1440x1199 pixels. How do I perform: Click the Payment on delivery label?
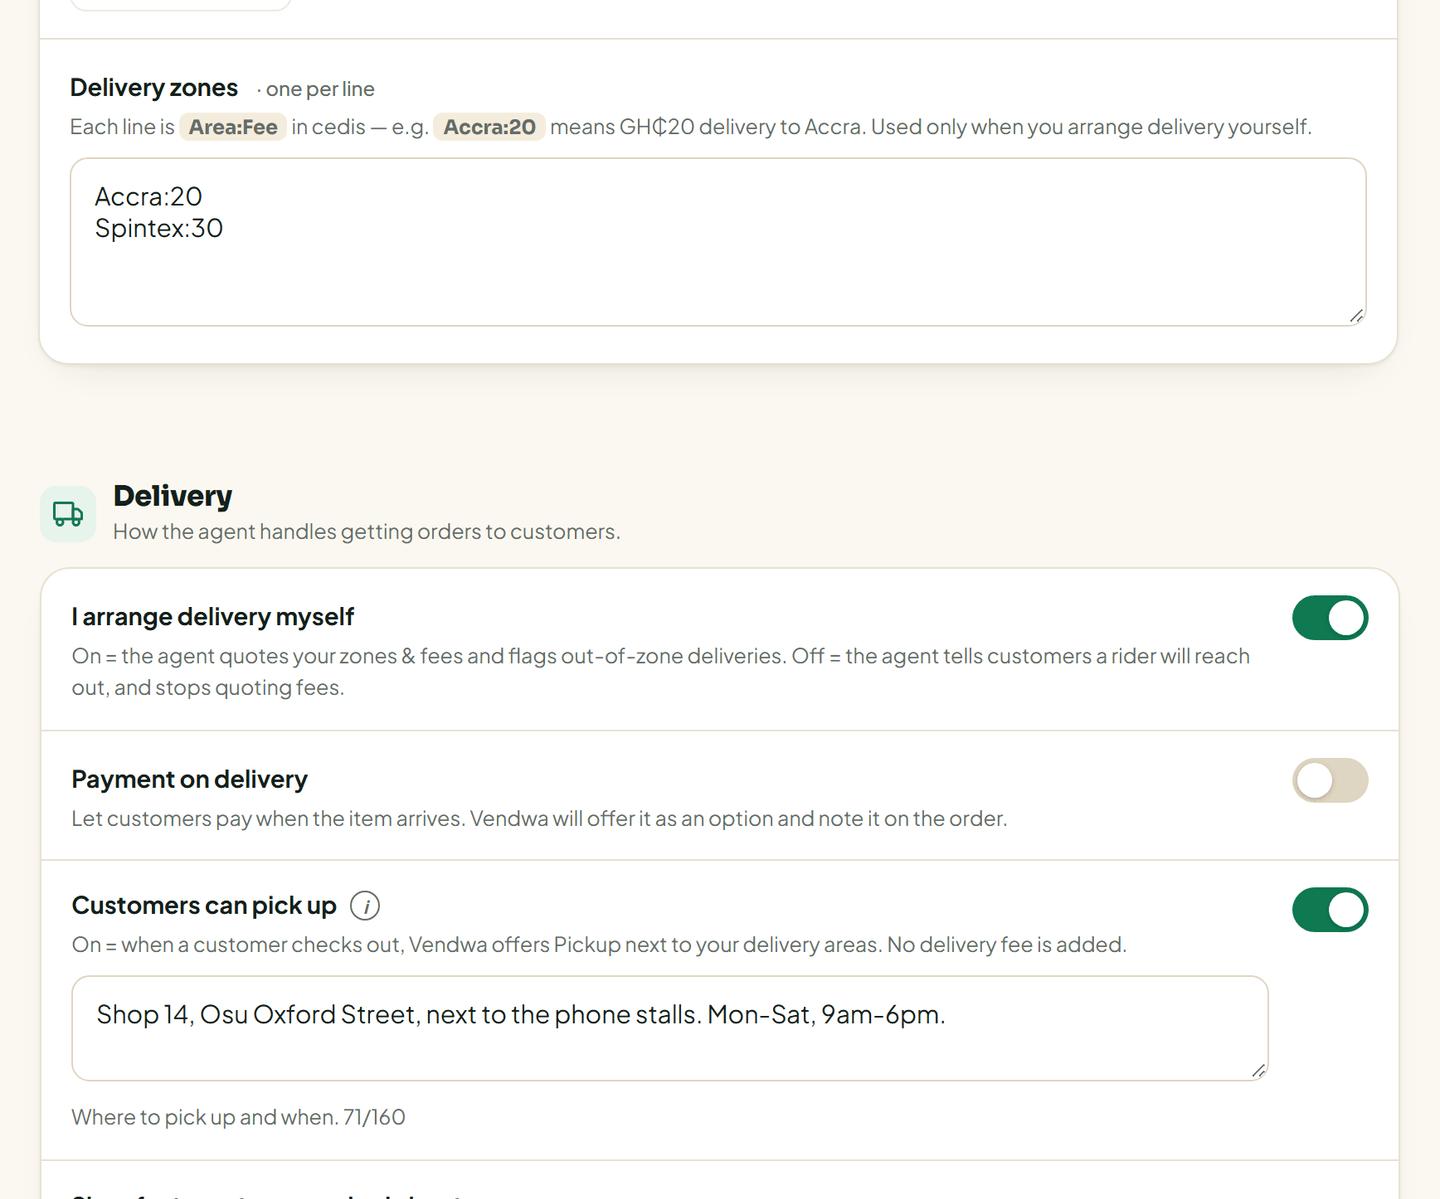click(x=190, y=779)
